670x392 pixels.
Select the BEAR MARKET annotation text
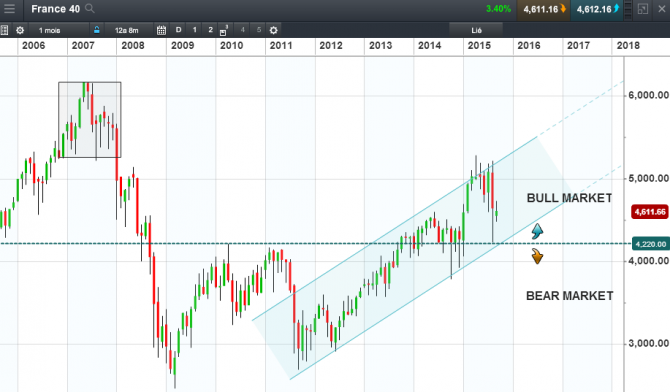[570, 296]
